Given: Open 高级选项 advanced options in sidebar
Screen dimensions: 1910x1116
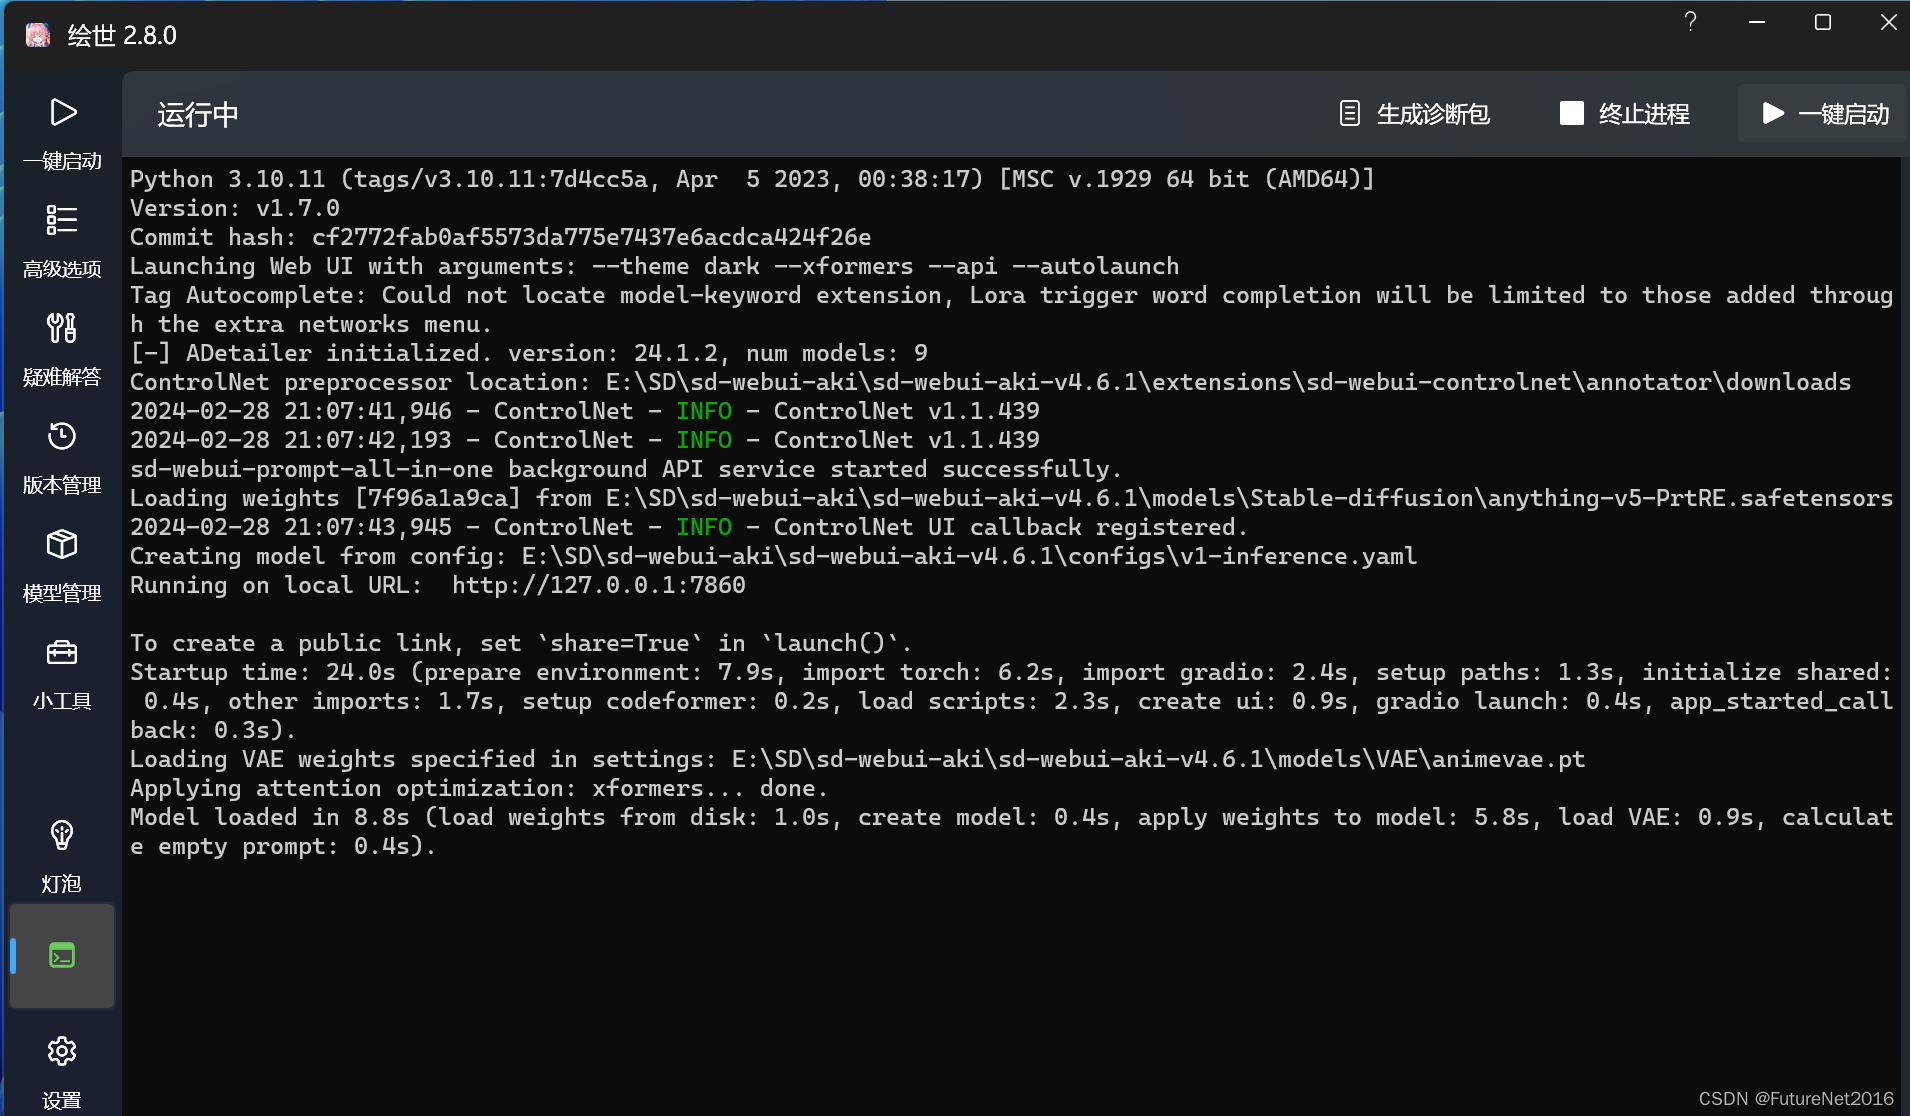Looking at the screenshot, I should 62,241.
